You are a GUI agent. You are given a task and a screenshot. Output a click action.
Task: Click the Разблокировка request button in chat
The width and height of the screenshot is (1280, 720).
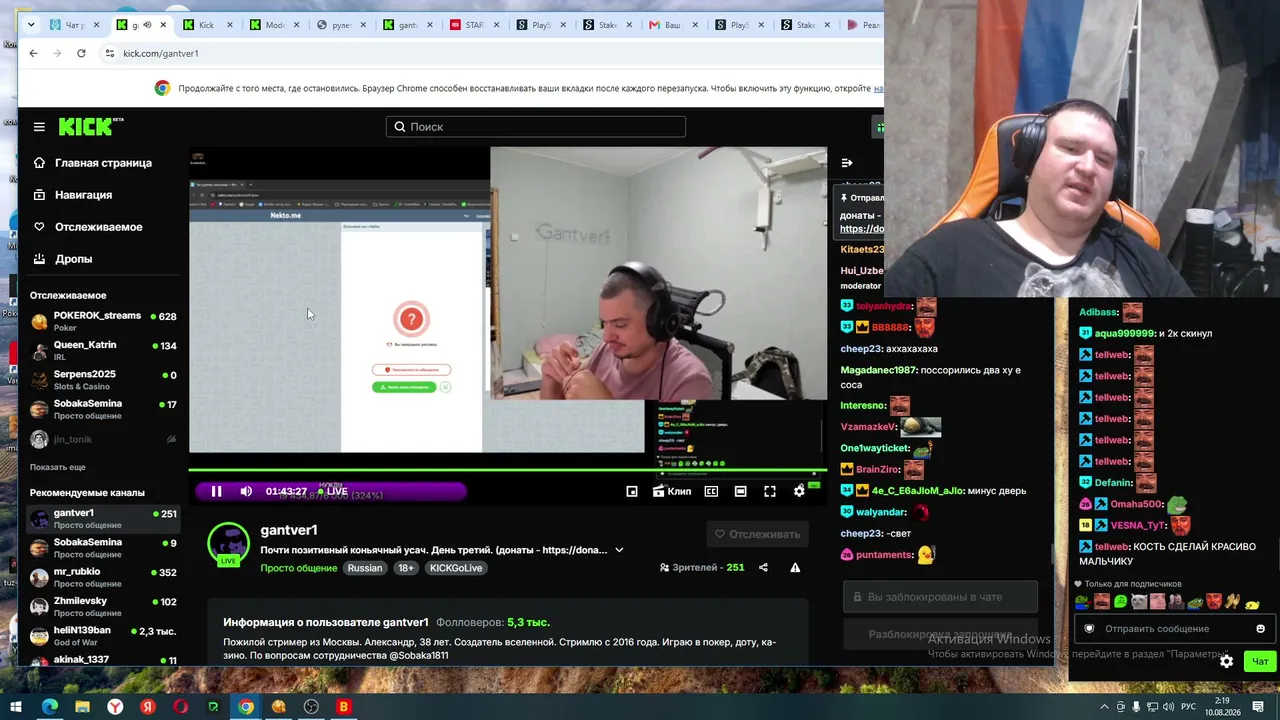click(x=940, y=635)
